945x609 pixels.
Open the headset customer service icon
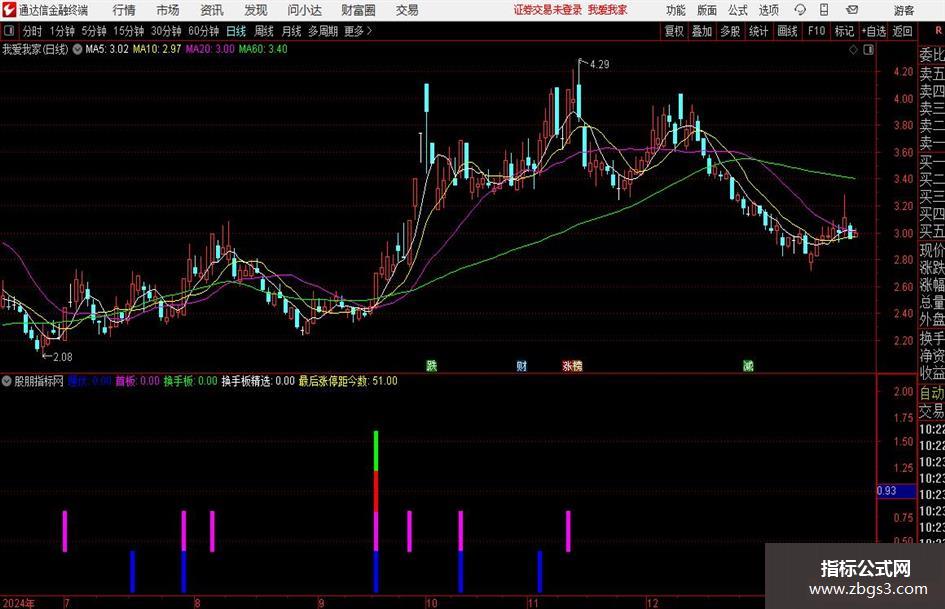800,10
